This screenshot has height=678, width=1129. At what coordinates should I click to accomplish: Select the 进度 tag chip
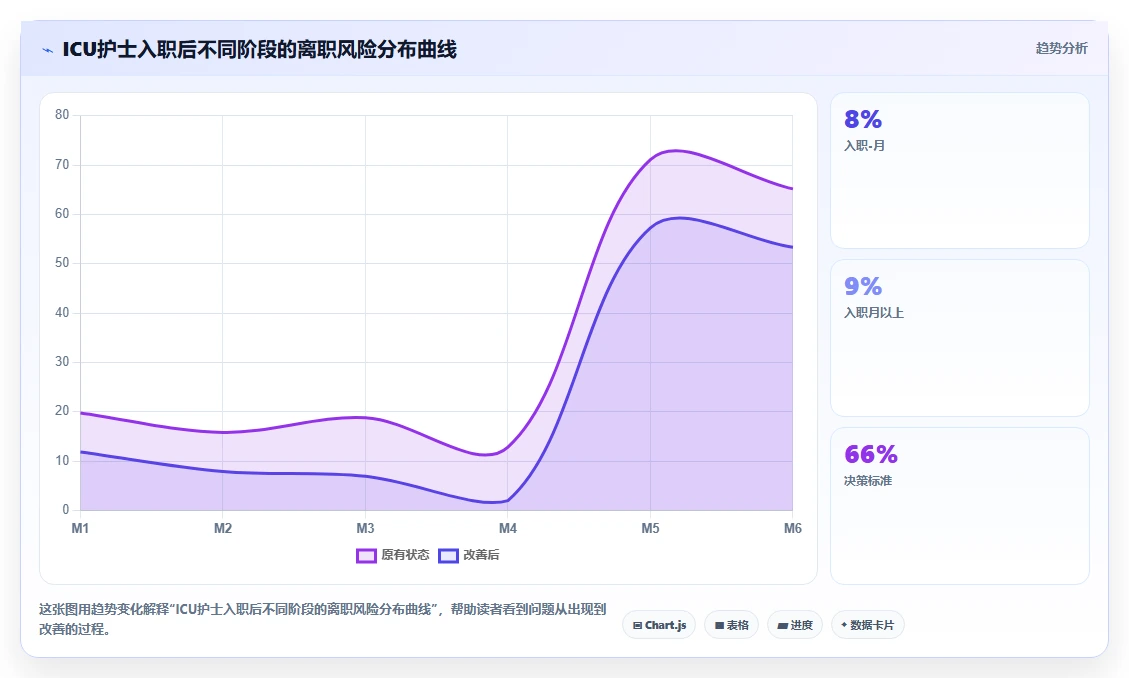(x=794, y=625)
